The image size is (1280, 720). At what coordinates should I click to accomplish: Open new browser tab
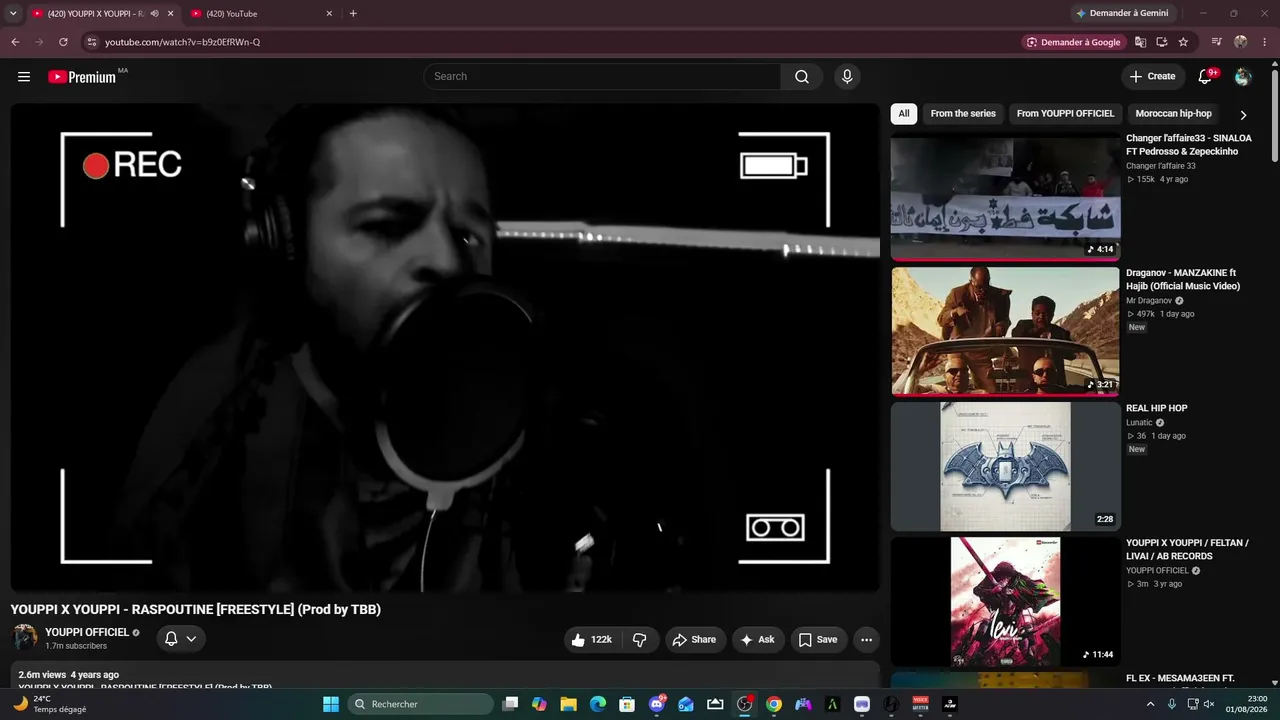[x=353, y=14]
